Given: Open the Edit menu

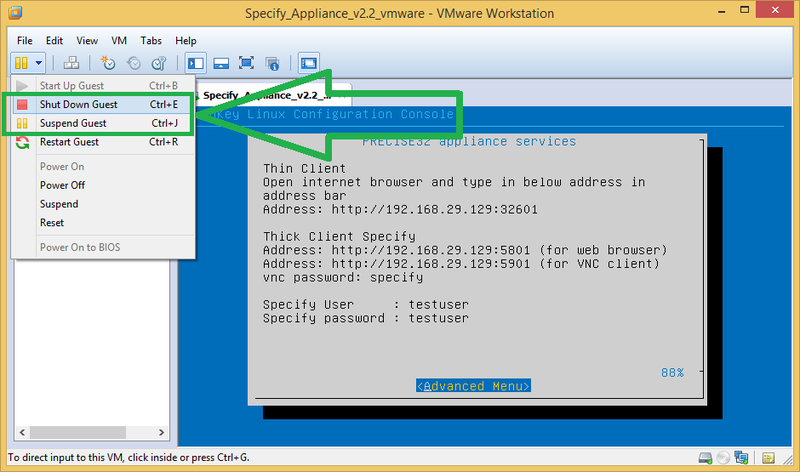Looking at the screenshot, I should click(54, 40).
